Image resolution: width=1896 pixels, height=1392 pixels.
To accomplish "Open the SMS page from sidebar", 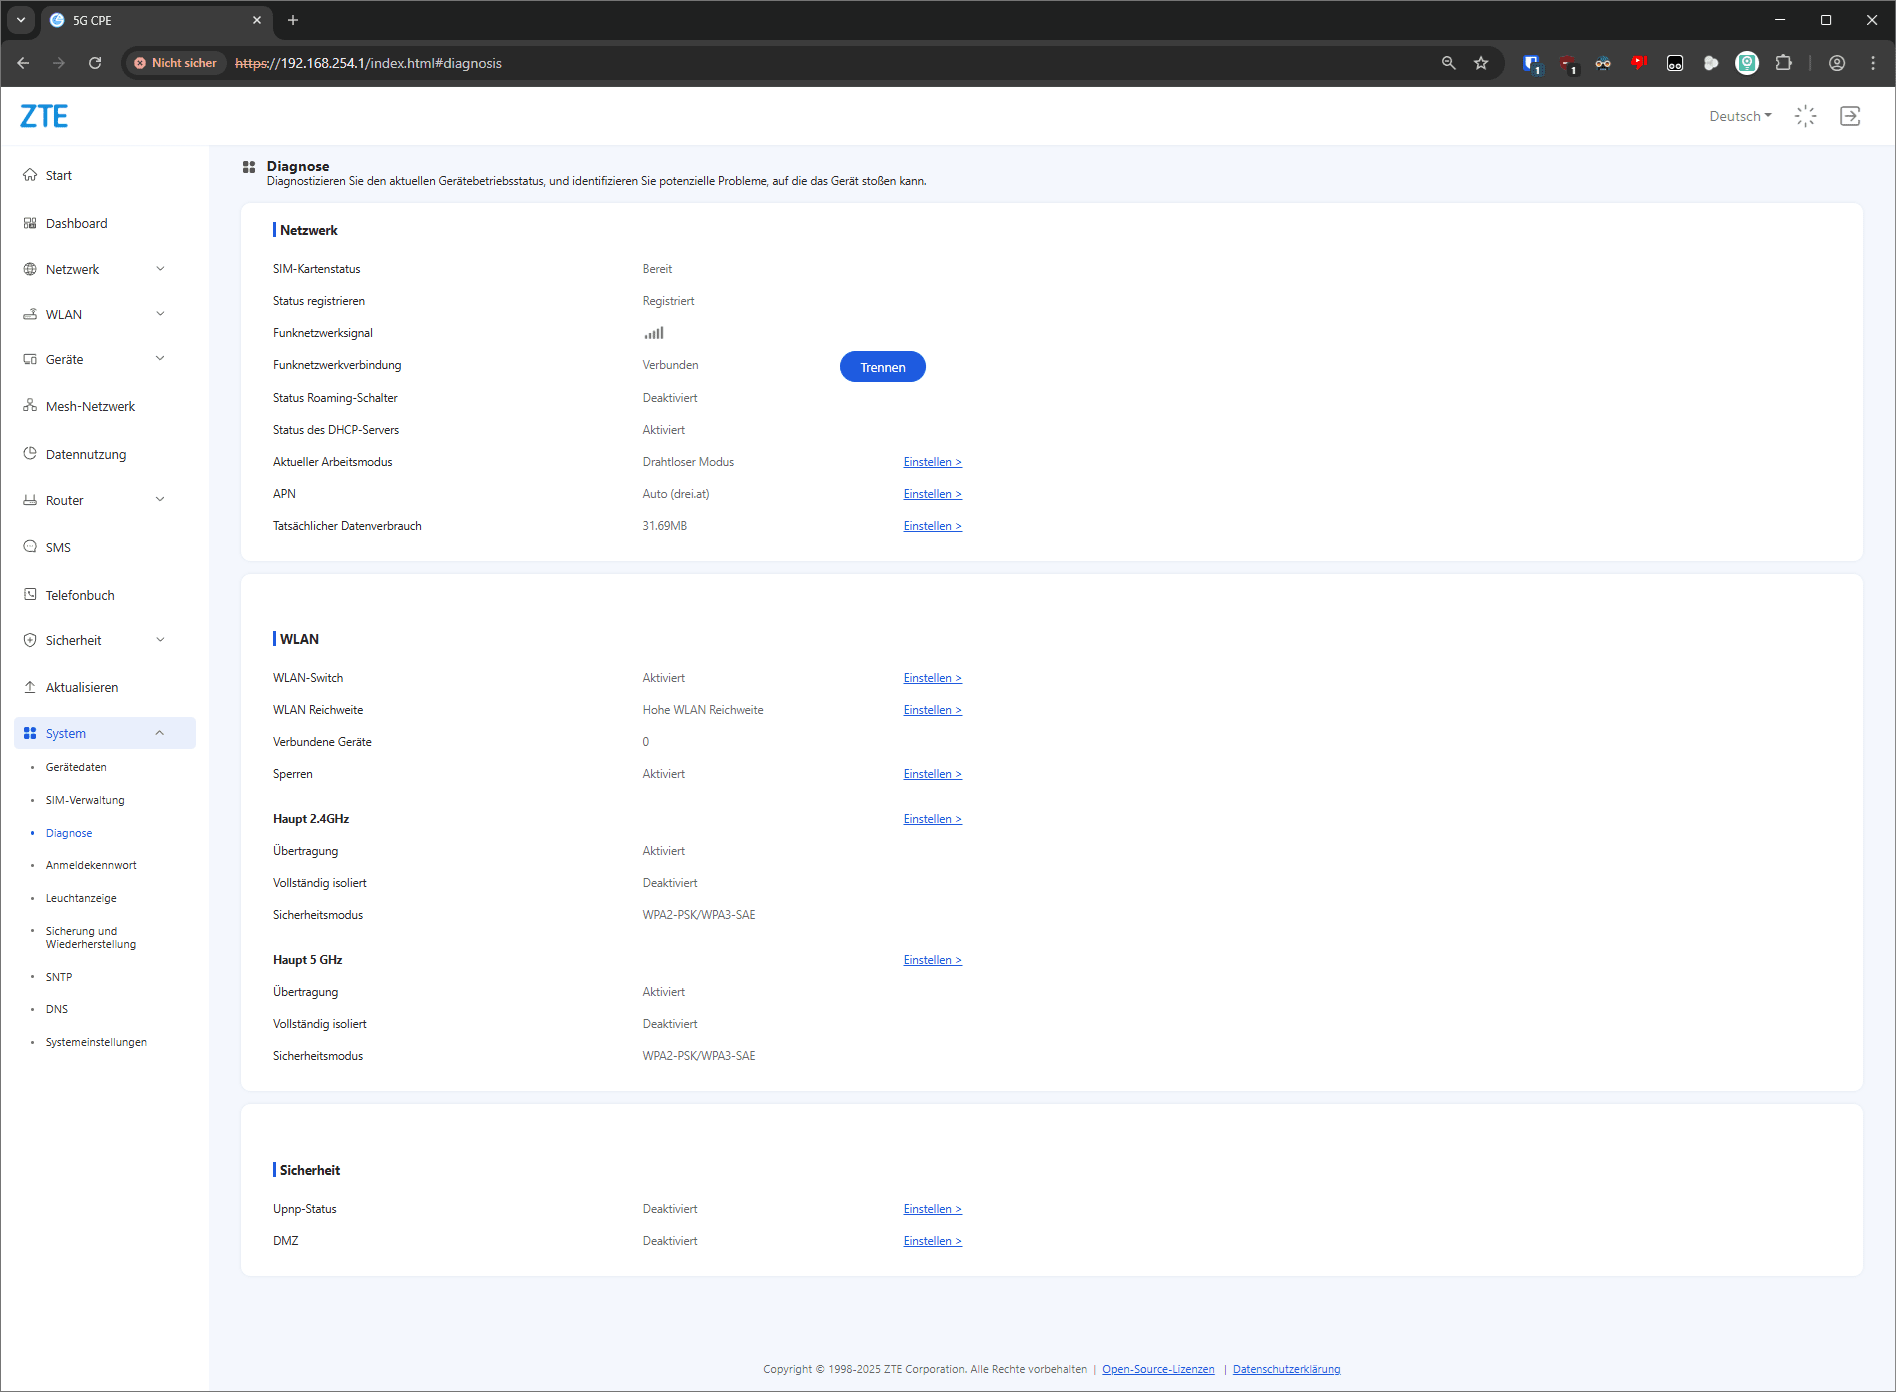I will pos(58,547).
